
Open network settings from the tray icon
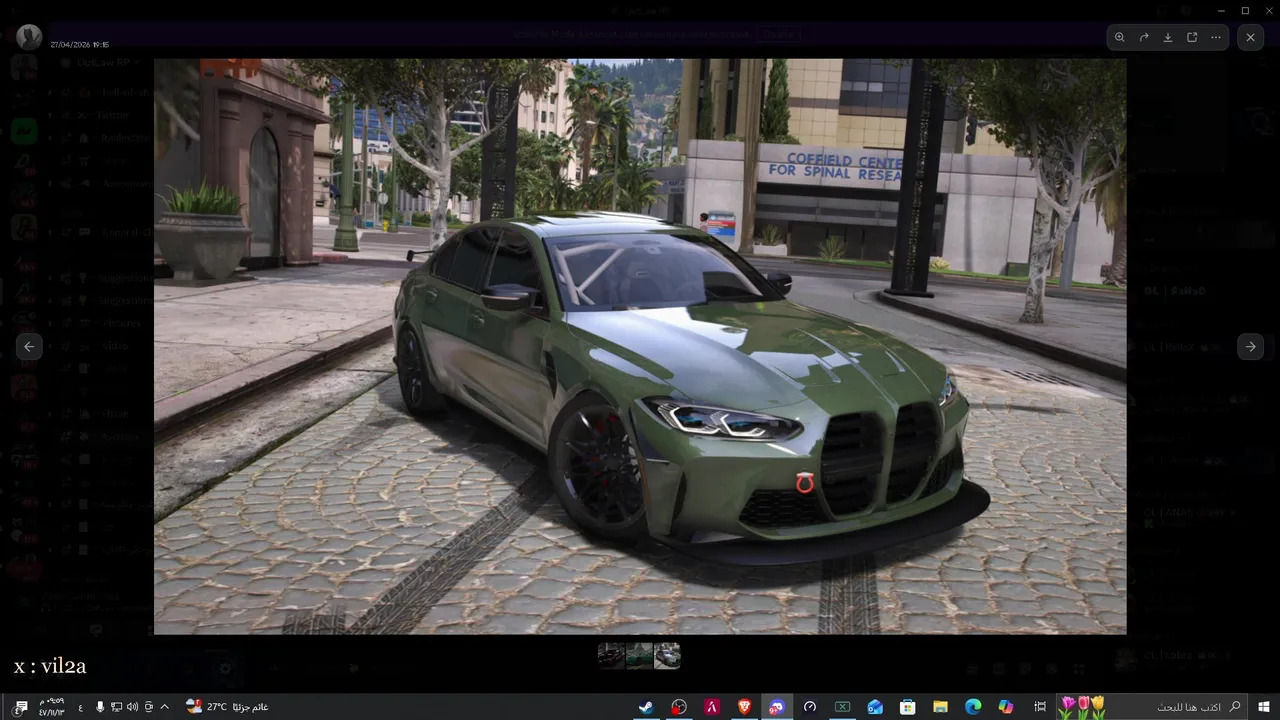[x=116, y=707]
